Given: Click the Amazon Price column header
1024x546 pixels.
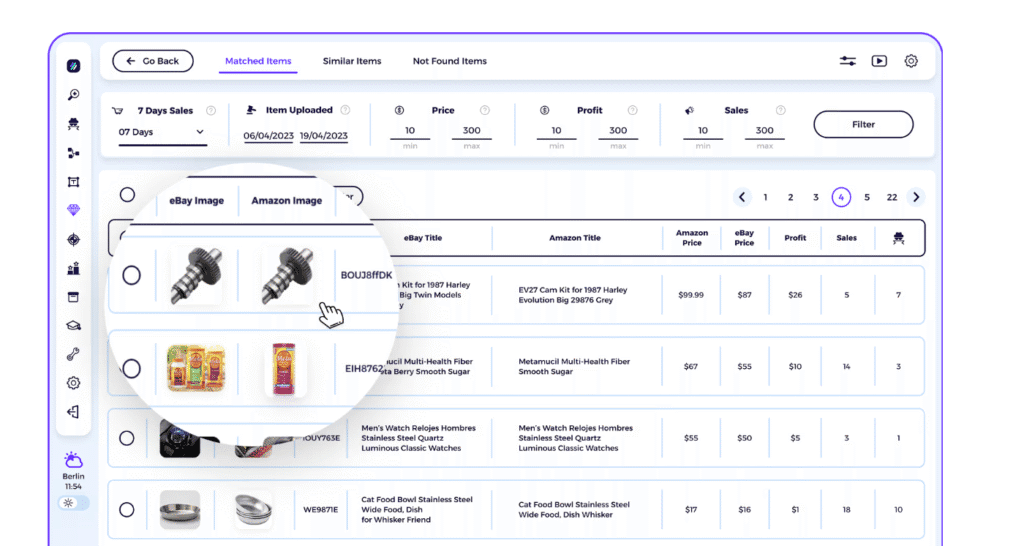Looking at the screenshot, I should click(x=692, y=238).
